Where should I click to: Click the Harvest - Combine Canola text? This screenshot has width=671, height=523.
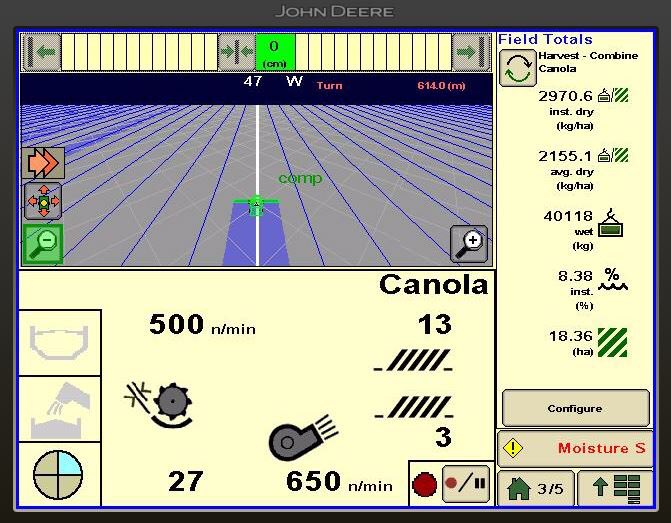click(x=588, y=62)
